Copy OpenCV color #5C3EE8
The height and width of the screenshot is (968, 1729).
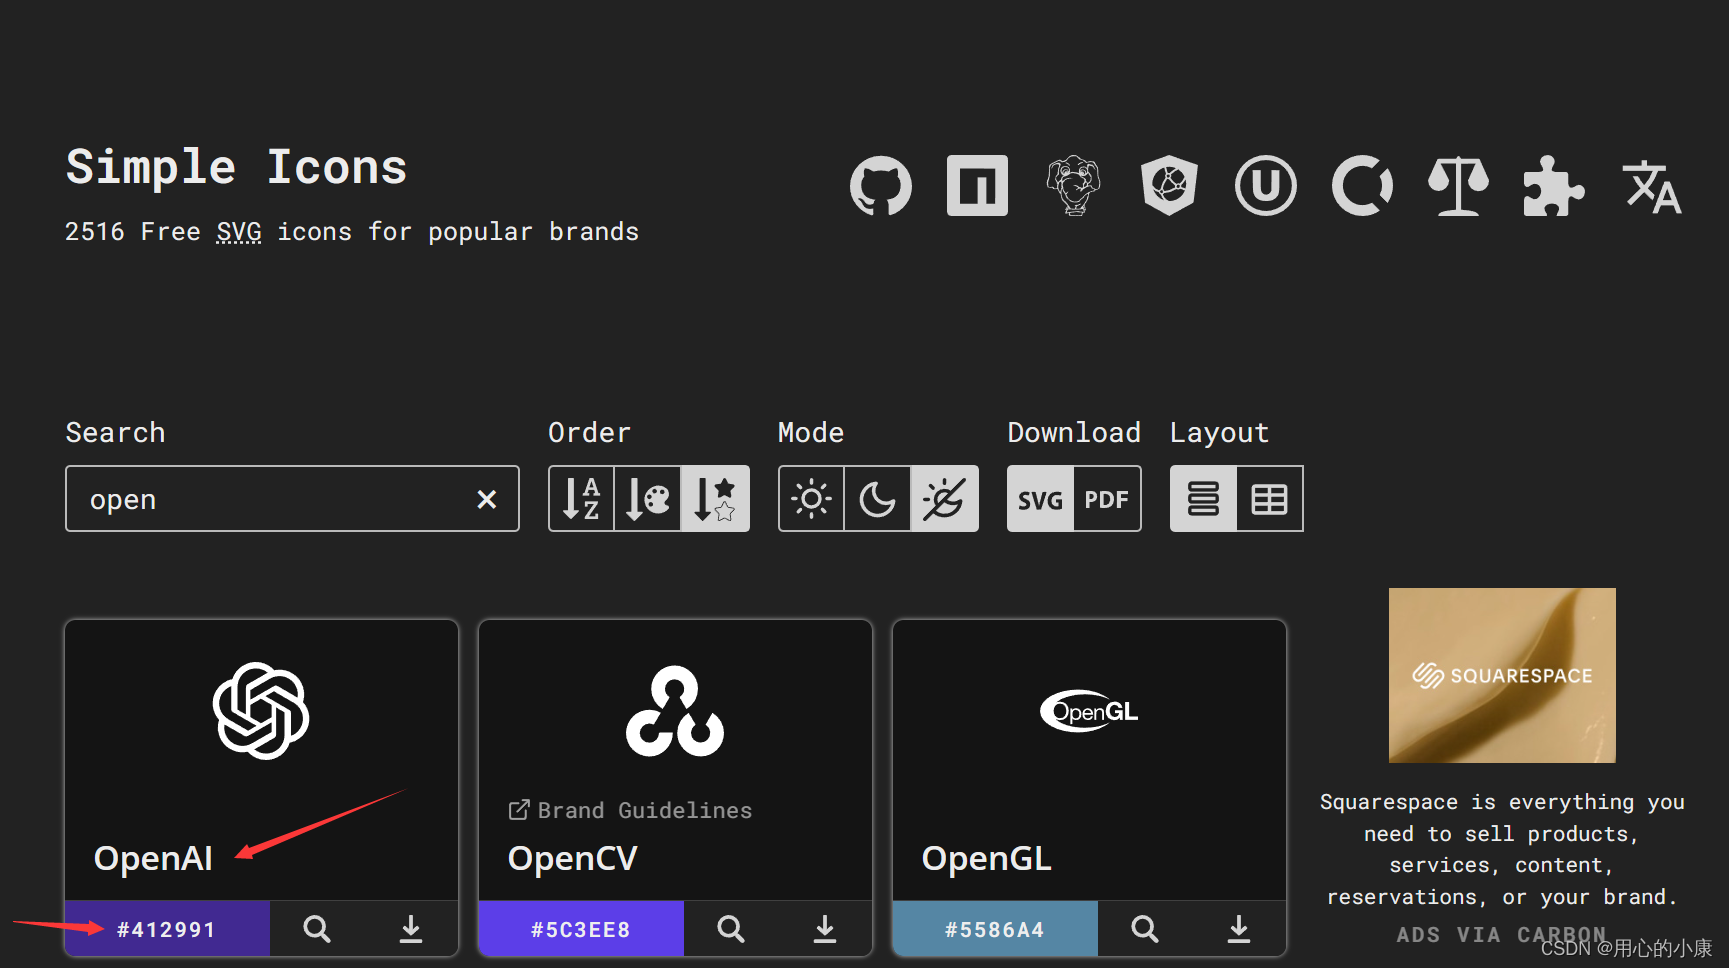(581, 929)
